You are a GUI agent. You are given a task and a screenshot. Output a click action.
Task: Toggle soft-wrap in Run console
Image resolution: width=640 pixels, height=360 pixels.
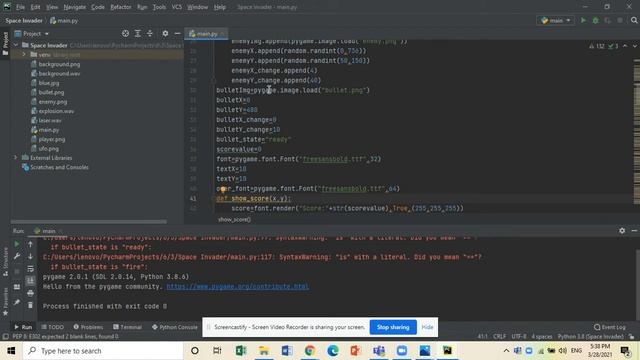point(30,269)
